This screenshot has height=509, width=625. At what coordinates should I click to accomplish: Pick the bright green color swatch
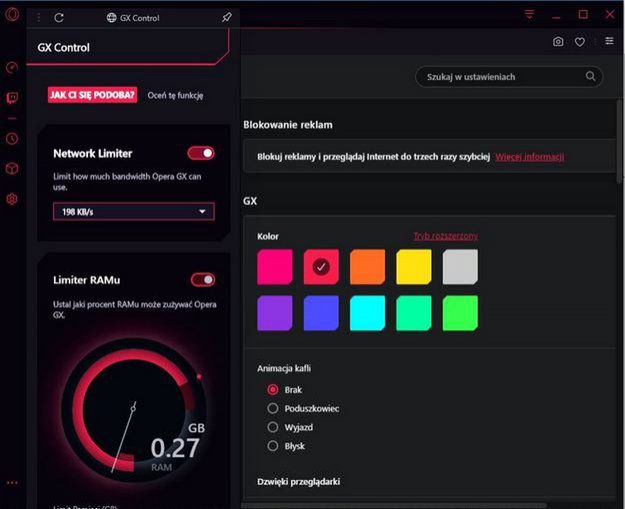pyautogui.click(x=460, y=313)
